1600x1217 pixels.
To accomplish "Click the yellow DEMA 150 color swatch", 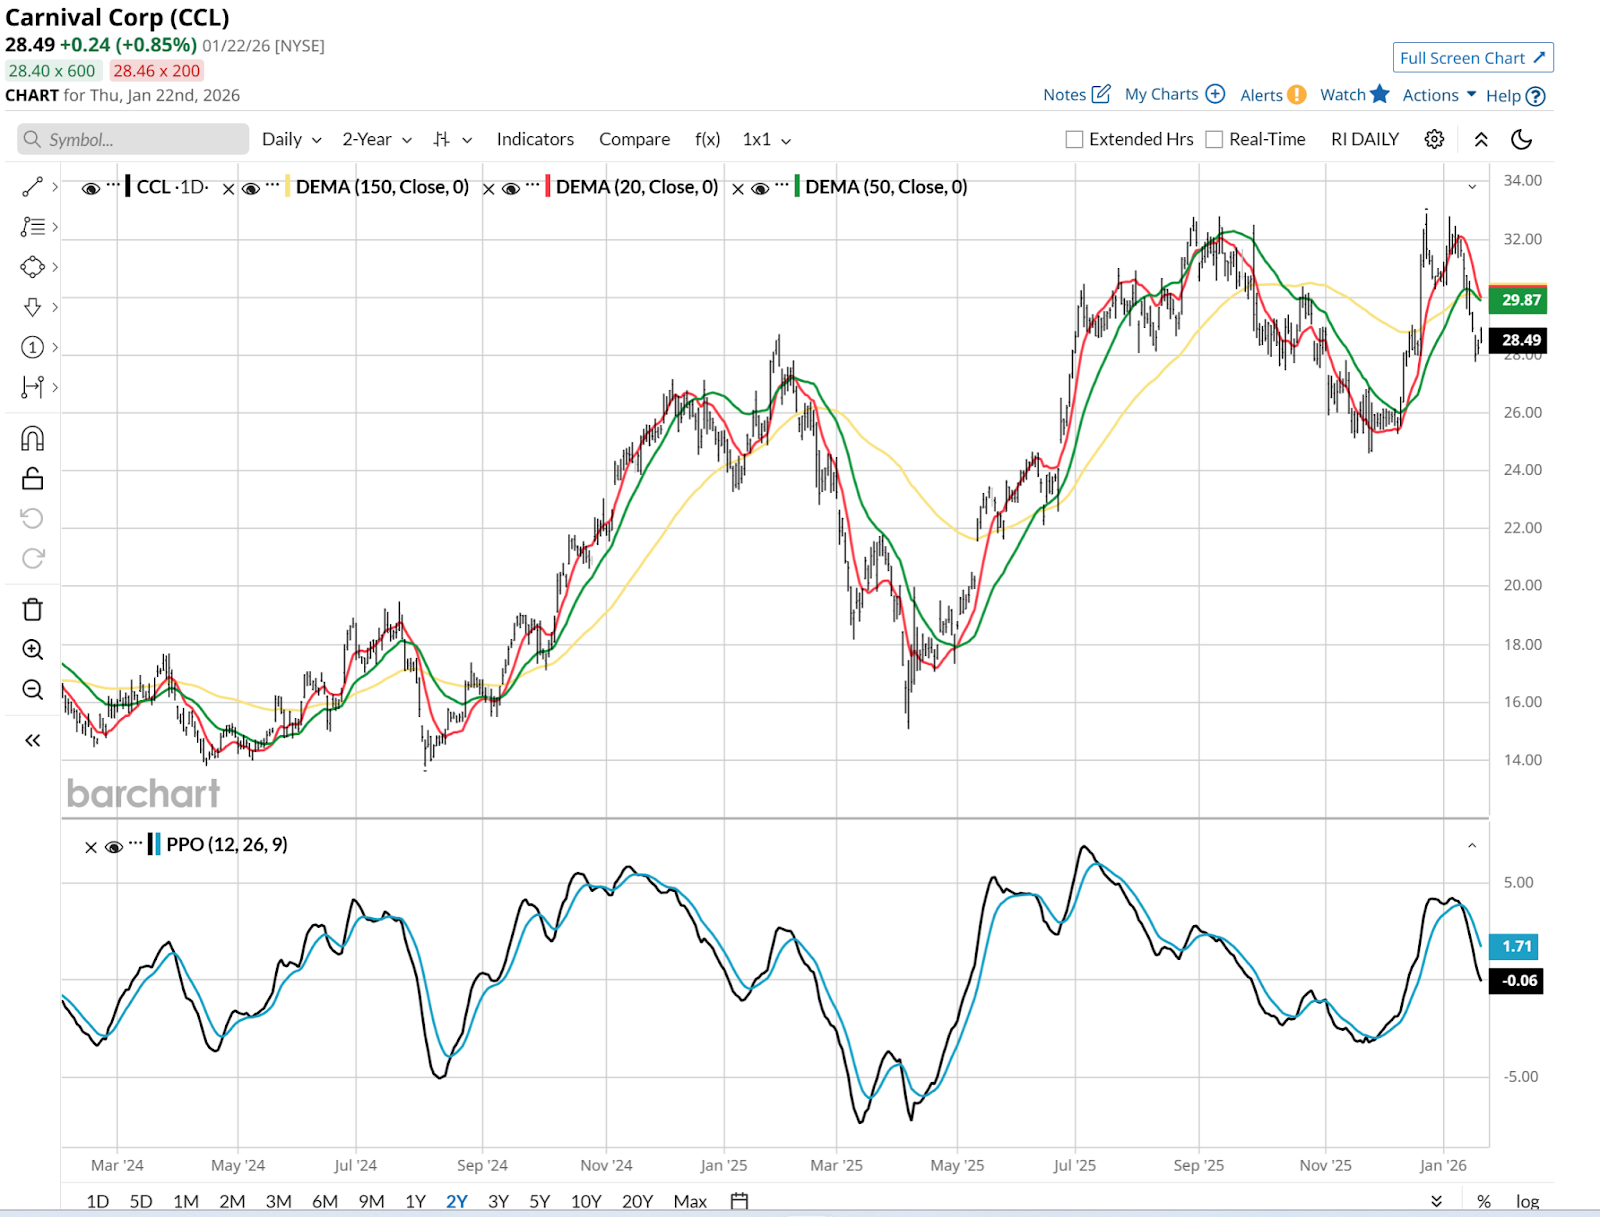I will (288, 187).
